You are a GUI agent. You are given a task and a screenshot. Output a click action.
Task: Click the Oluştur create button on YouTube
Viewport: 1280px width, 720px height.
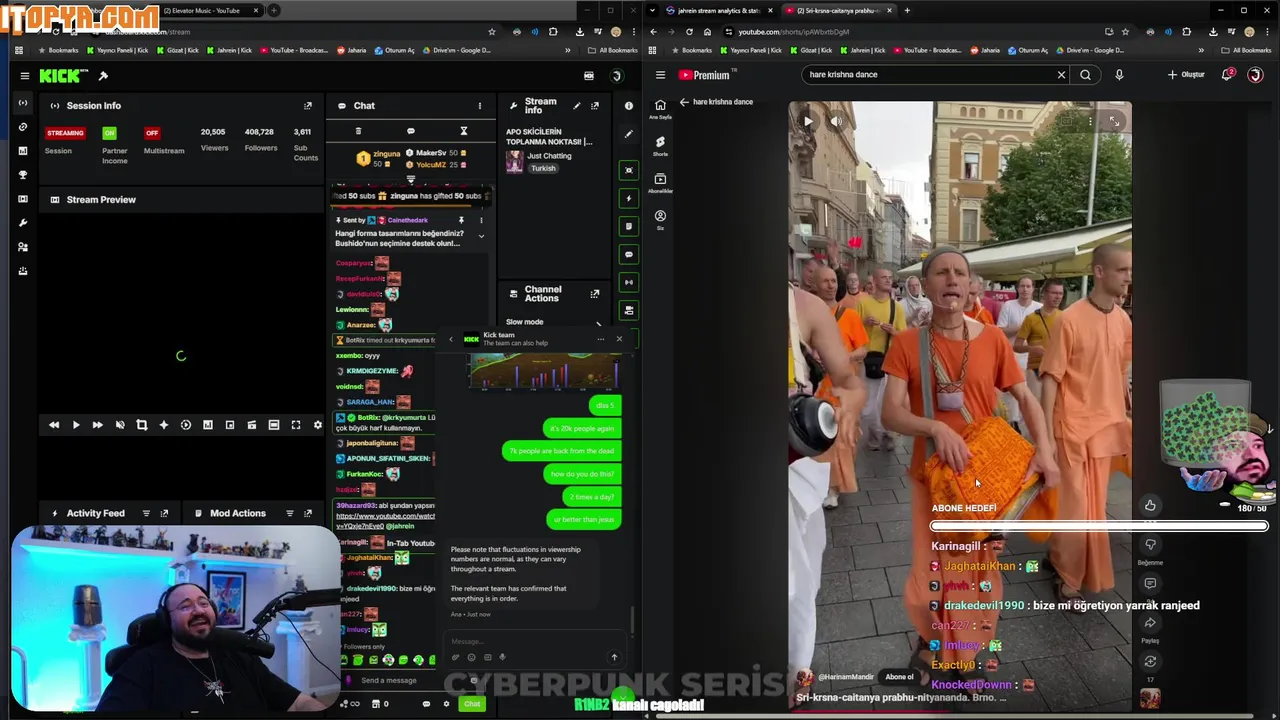coord(1187,75)
